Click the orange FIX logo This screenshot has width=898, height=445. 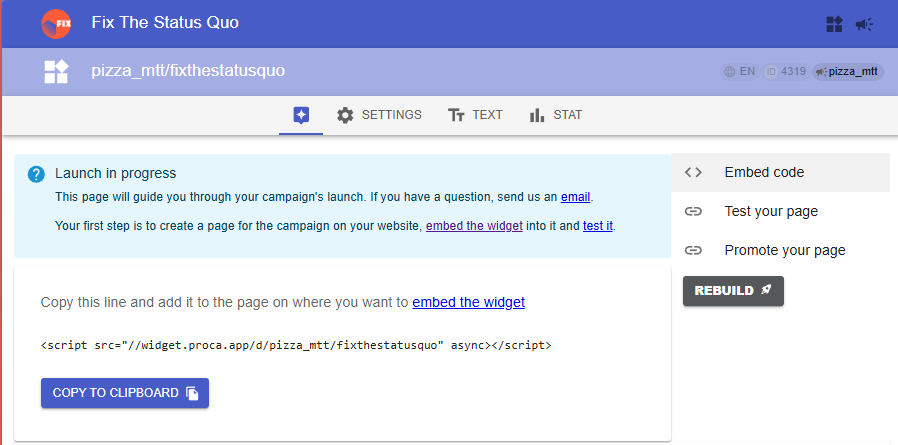(56, 24)
